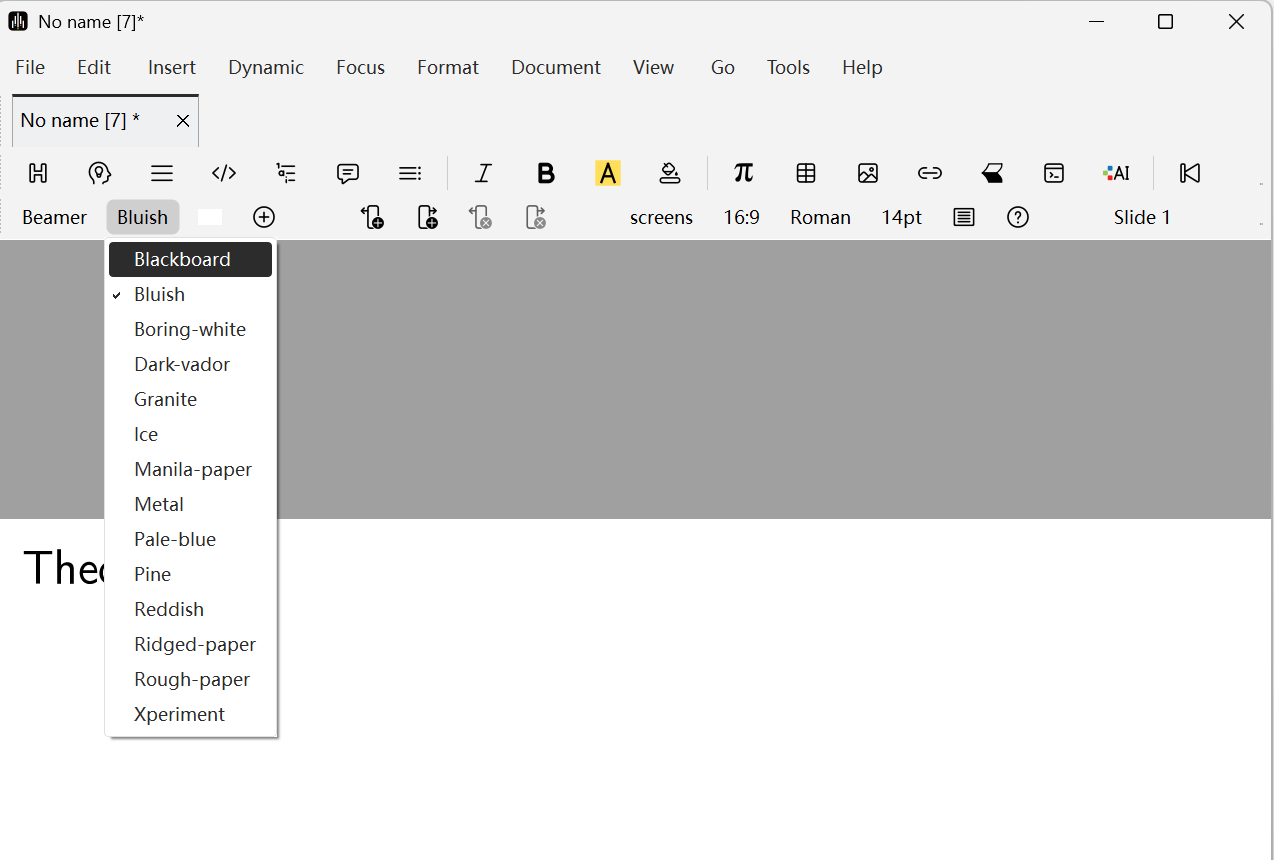Open the Beamer style dropdown
1274x860 pixels.
[54, 217]
